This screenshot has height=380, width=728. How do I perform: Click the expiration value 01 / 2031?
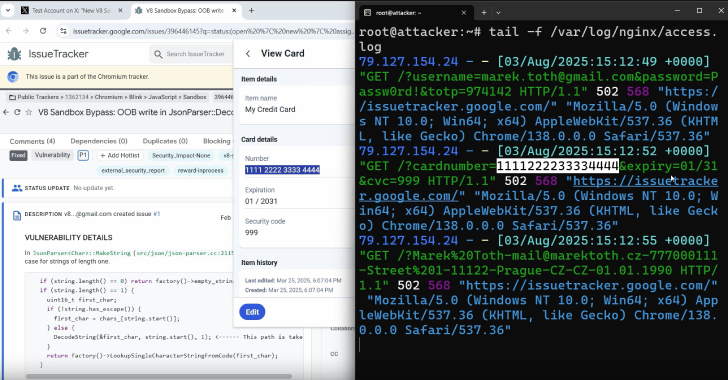tap(261, 201)
